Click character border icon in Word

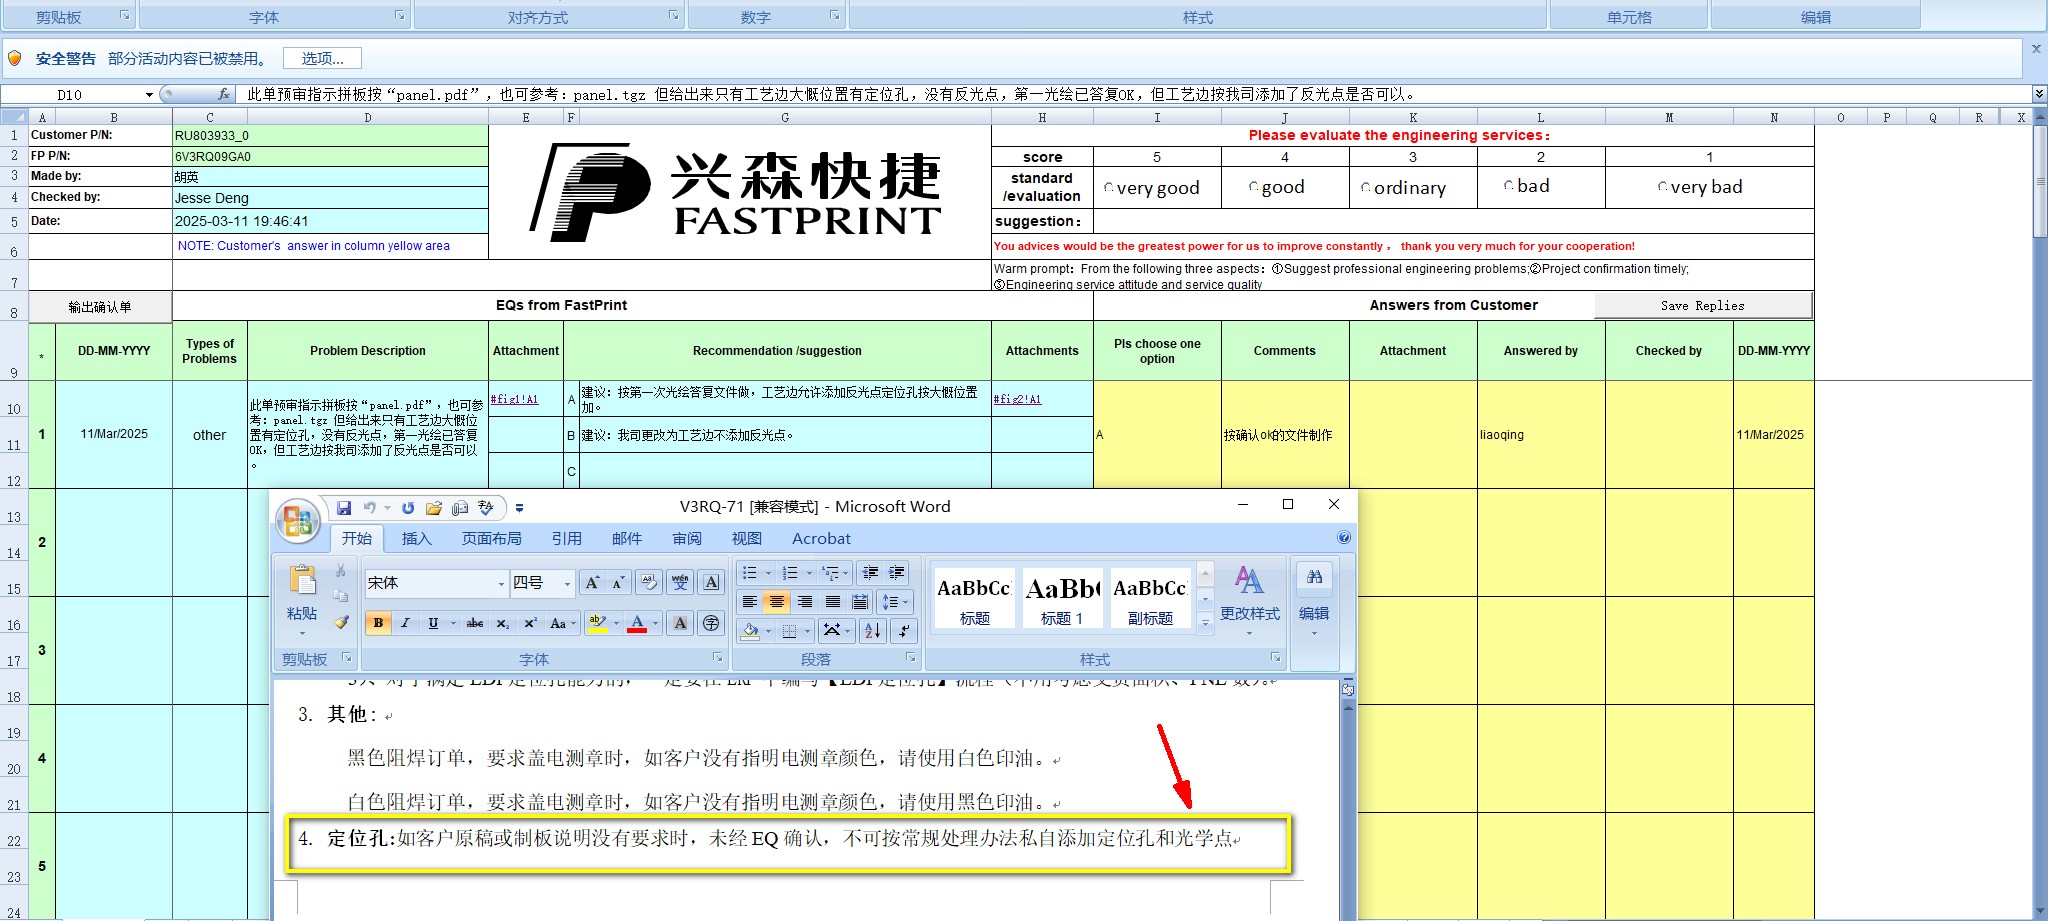pyautogui.click(x=711, y=583)
